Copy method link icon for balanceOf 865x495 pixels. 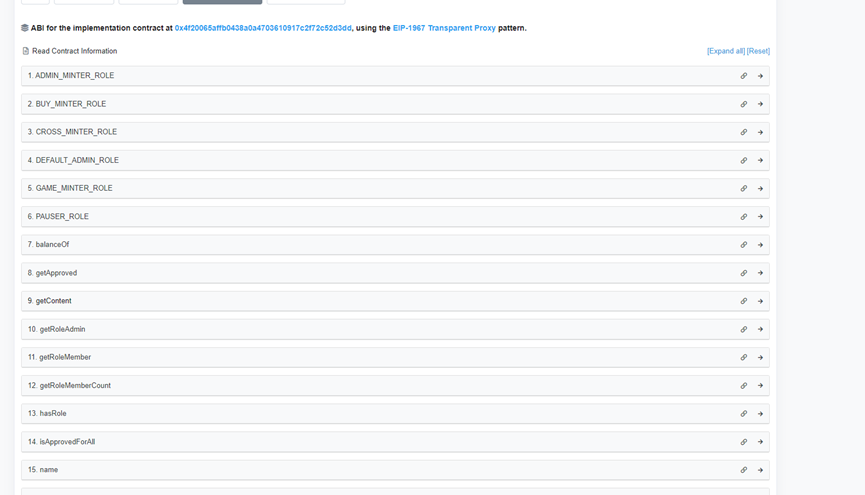[x=743, y=245]
